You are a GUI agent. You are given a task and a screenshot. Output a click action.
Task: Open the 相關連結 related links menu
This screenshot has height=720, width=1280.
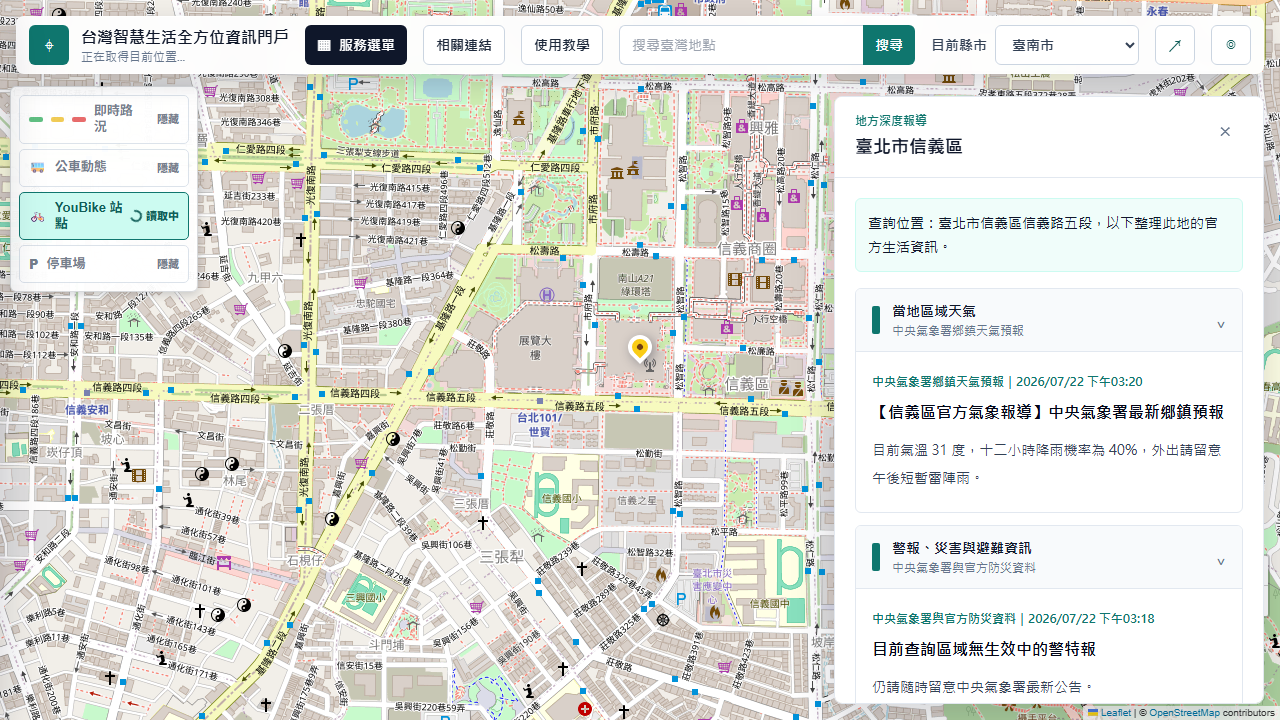(464, 45)
